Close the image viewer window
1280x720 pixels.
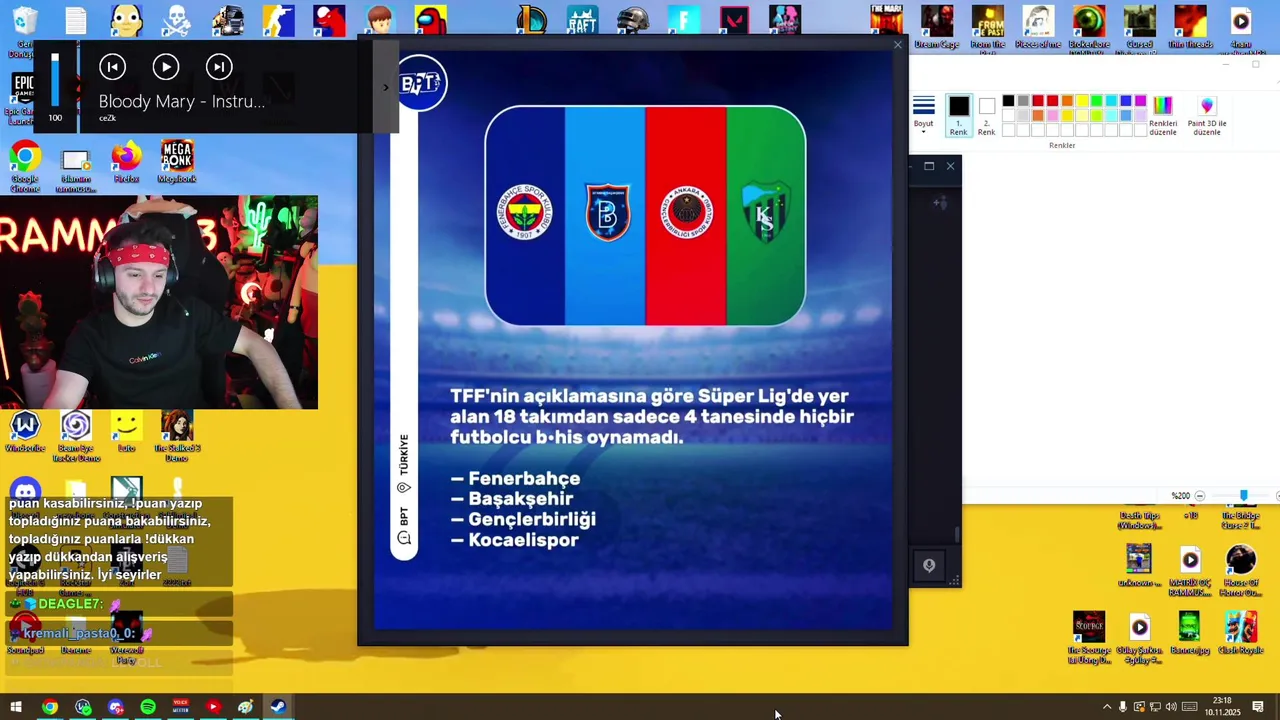[x=897, y=45]
